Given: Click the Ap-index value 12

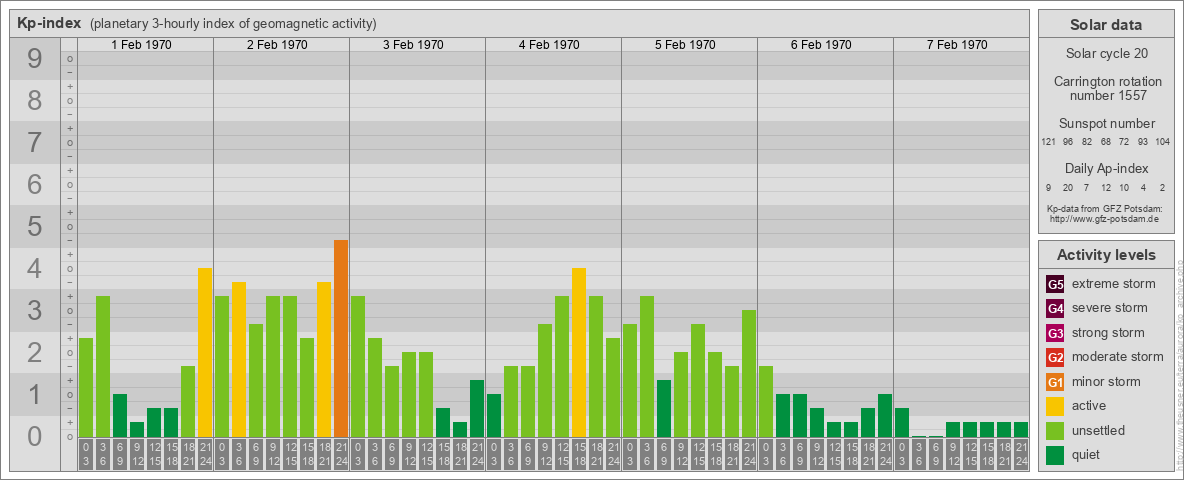Looking at the screenshot, I should [x=1105, y=187].
